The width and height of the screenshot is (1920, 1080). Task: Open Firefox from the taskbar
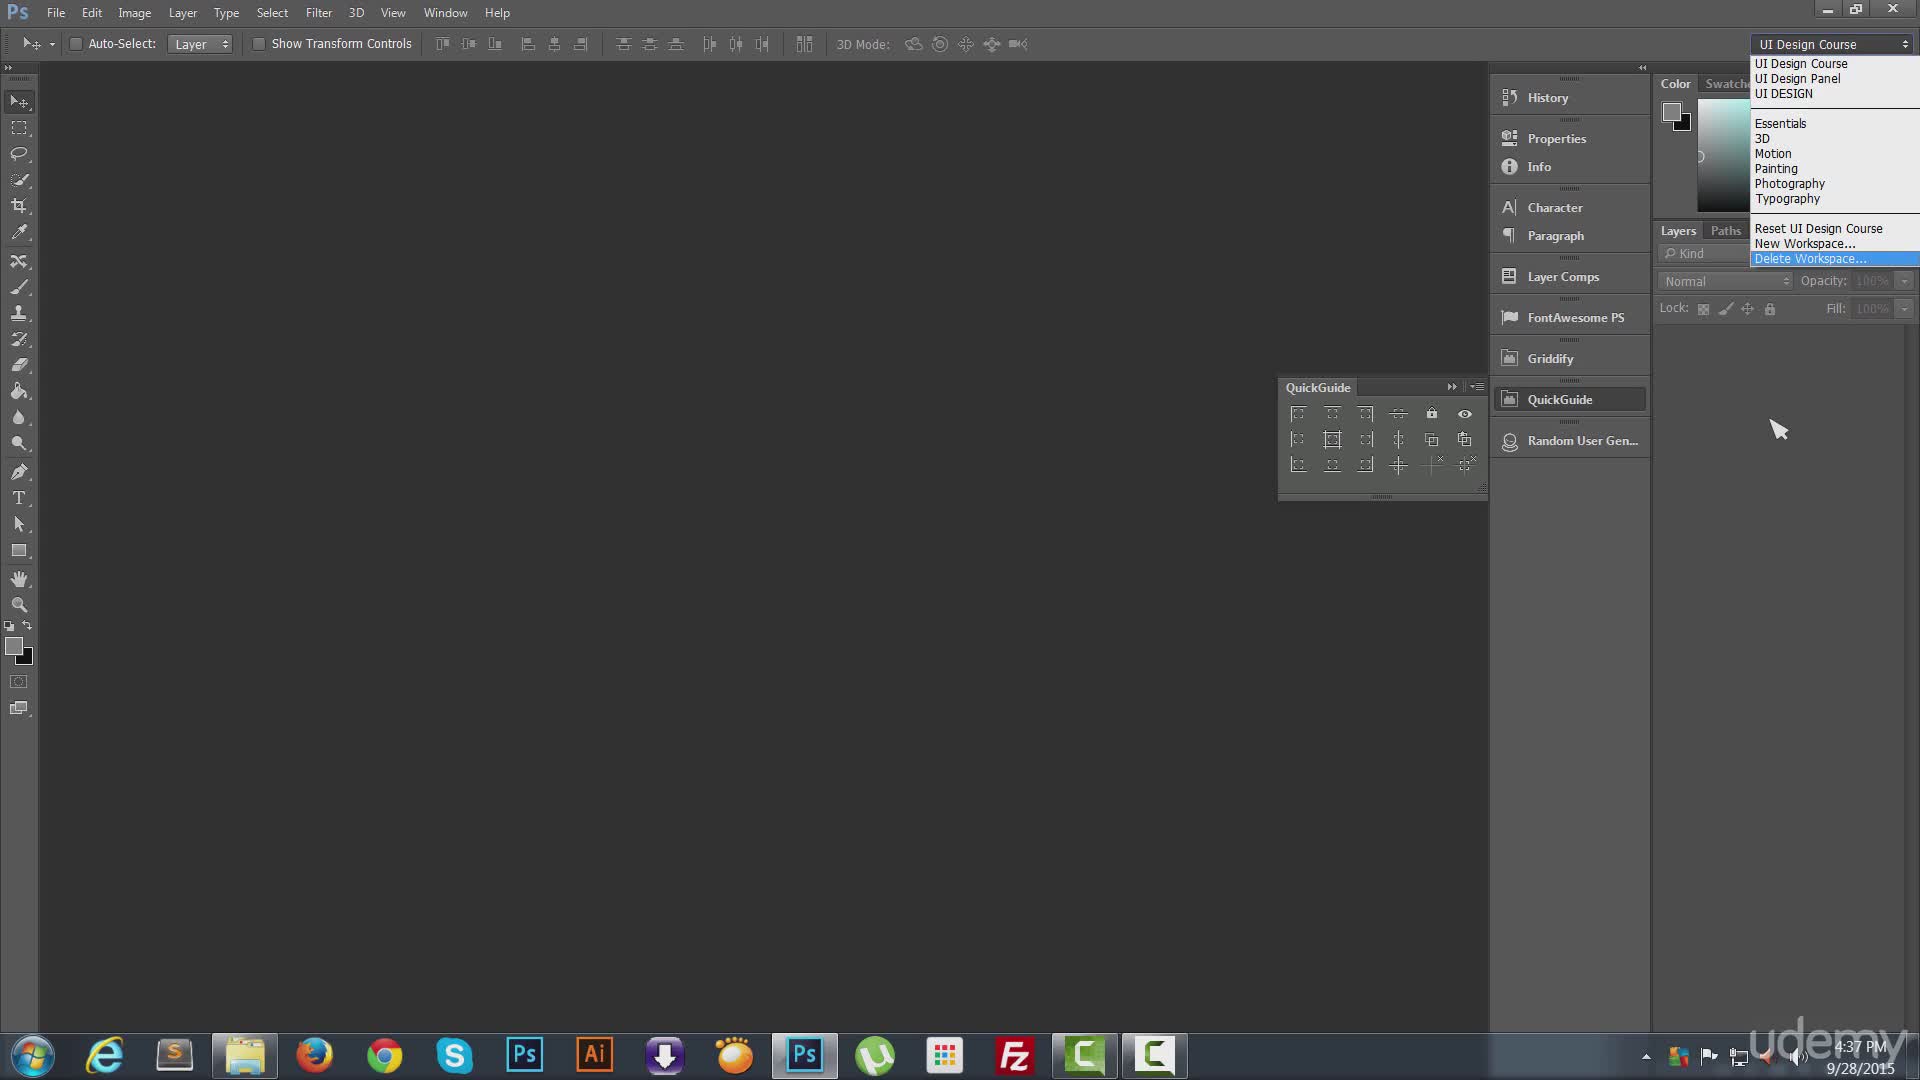(315, 1056)
